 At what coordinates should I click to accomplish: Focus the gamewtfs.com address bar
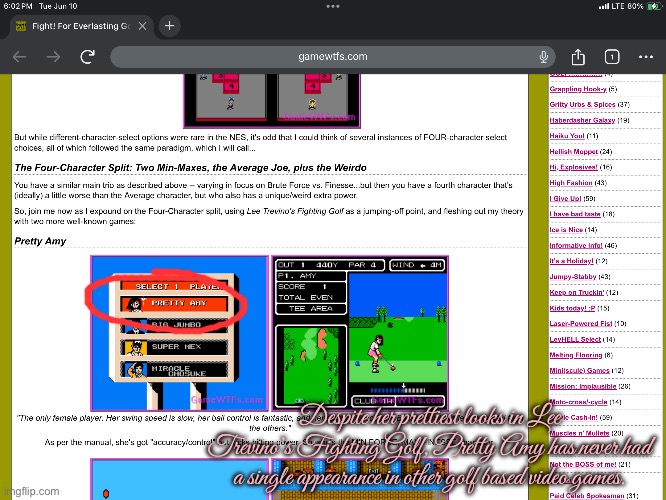(333, 56)
